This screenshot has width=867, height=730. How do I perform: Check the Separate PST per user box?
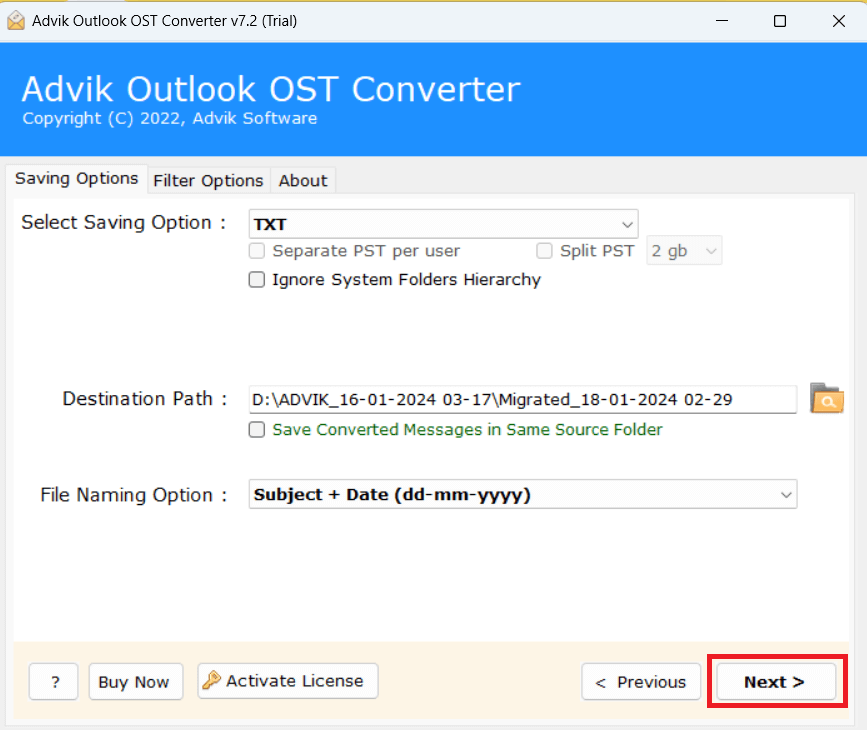point(257,251)
